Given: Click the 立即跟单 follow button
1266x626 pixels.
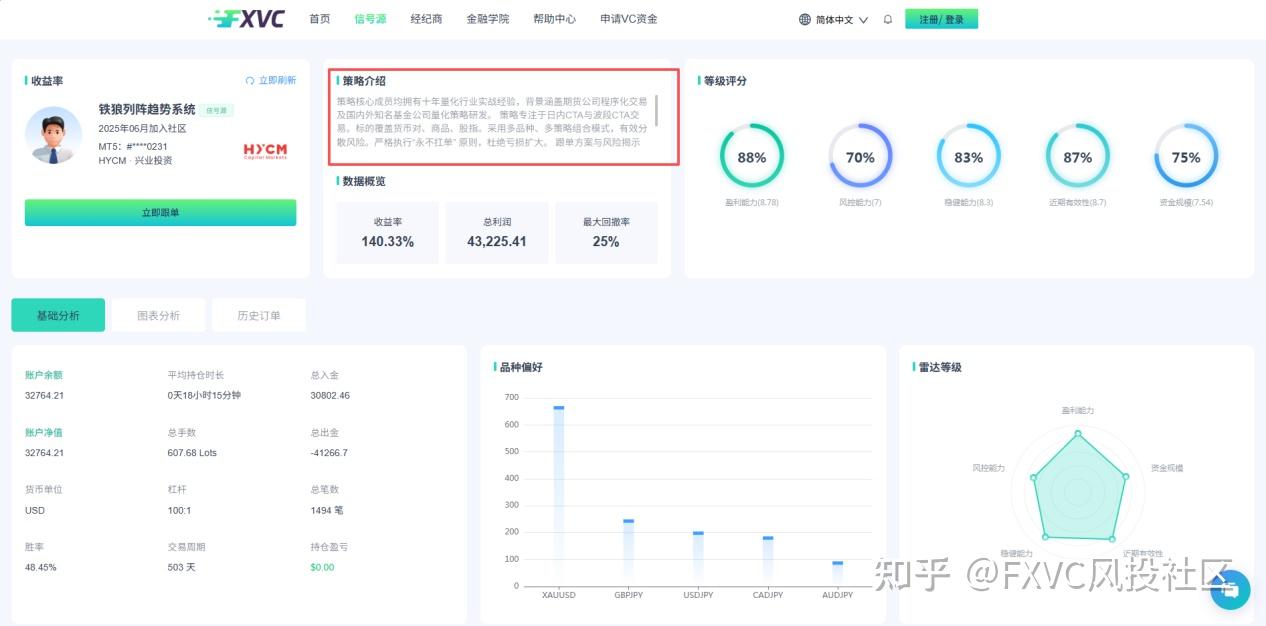Looking at the screenshot, I should (160, 212).
